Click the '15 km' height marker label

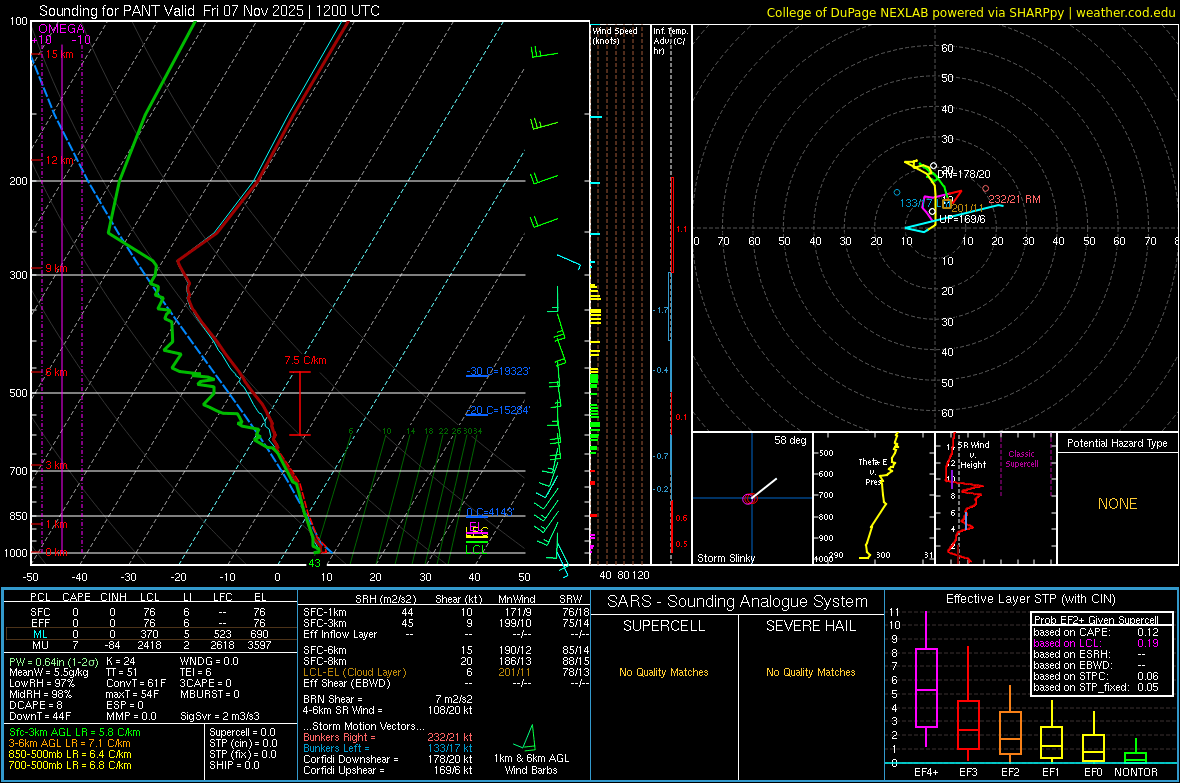61,54
